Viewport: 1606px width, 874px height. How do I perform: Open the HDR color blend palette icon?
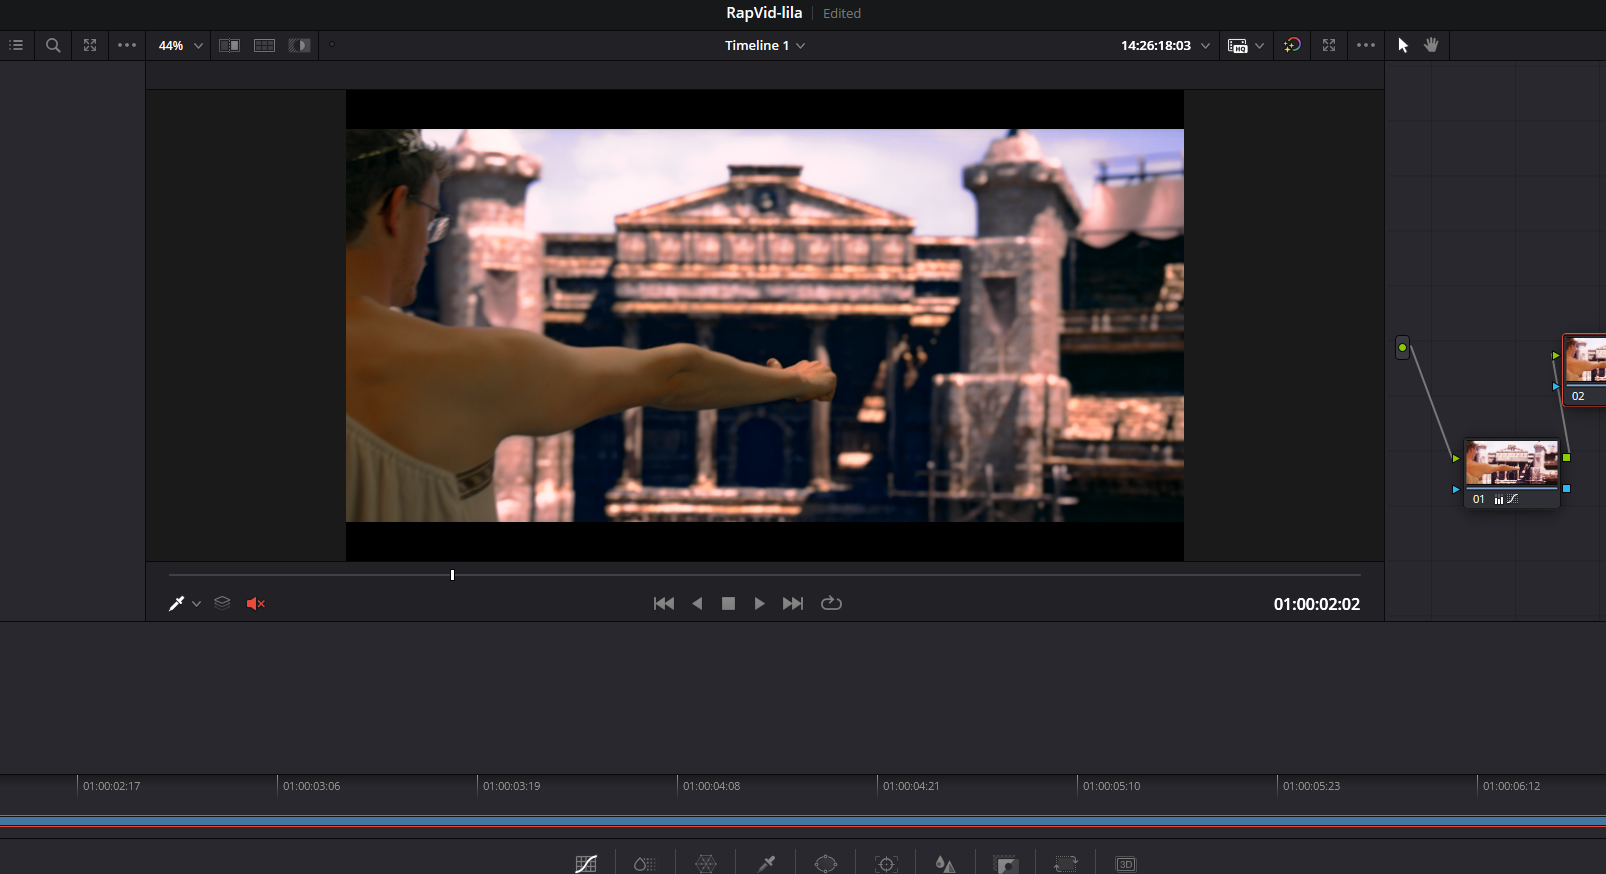point(645,864)
